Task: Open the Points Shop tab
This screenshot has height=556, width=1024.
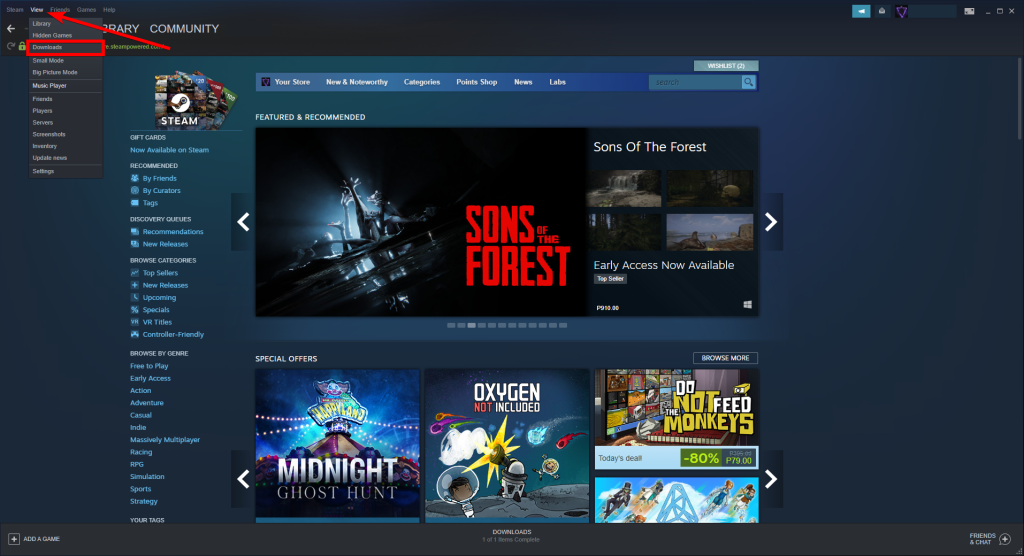Action: click(x=477, y=82)
